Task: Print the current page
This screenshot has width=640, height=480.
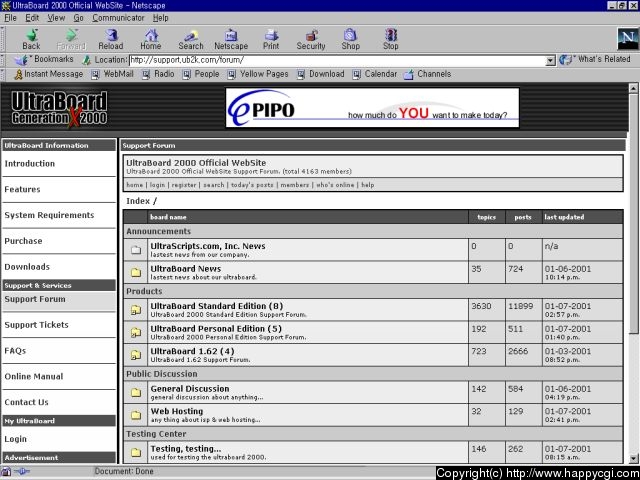Action: (x=271, y=40)
